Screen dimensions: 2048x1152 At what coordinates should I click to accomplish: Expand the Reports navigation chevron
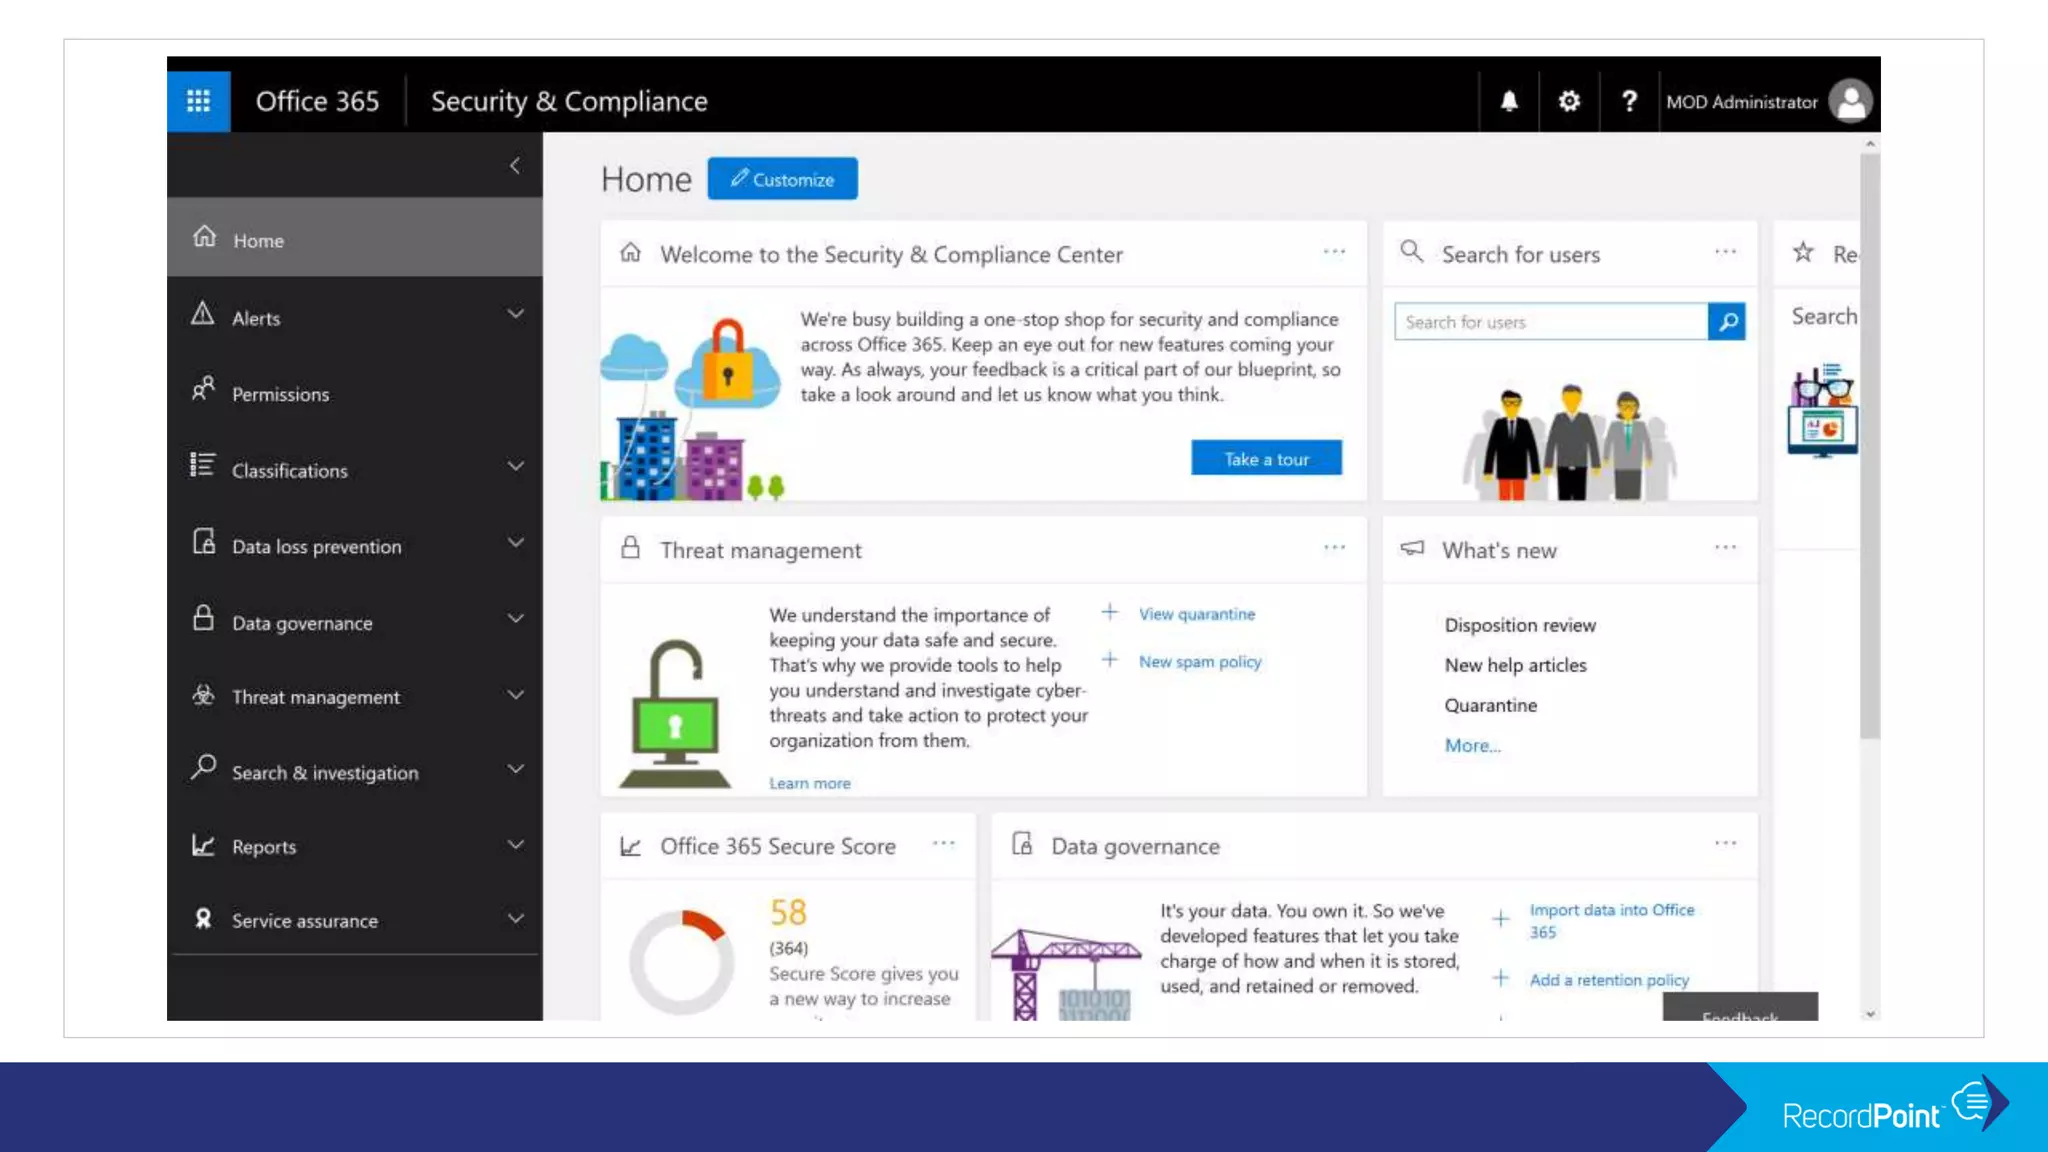[515, 845]
